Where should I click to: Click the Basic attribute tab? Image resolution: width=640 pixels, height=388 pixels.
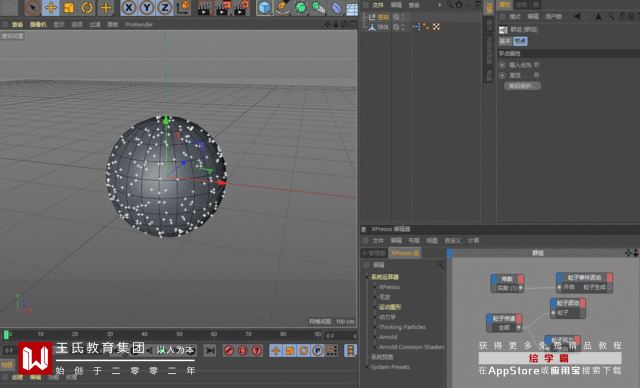[x=505, y=41]
